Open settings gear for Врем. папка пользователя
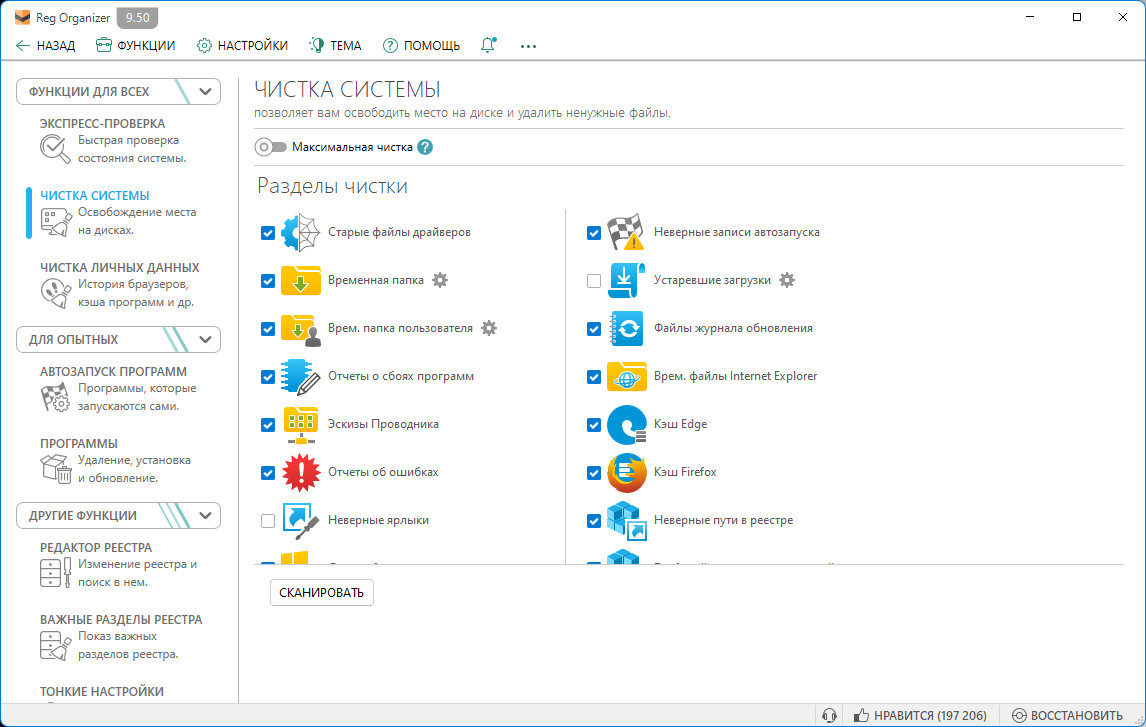This screenshot has height=727, width=1146. [x=489, y=328]
